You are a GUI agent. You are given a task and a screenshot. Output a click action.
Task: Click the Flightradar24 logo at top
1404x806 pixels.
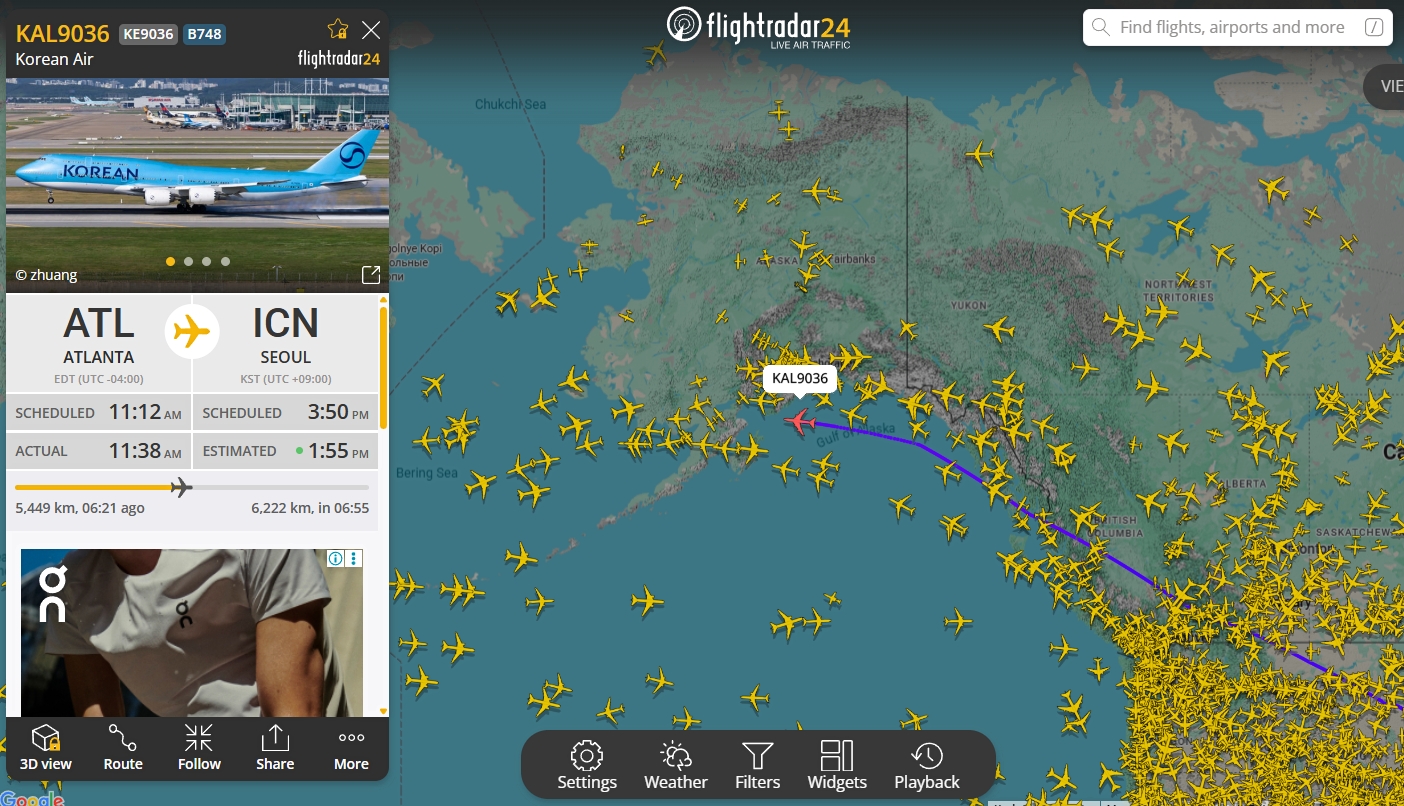click(759, 27)
